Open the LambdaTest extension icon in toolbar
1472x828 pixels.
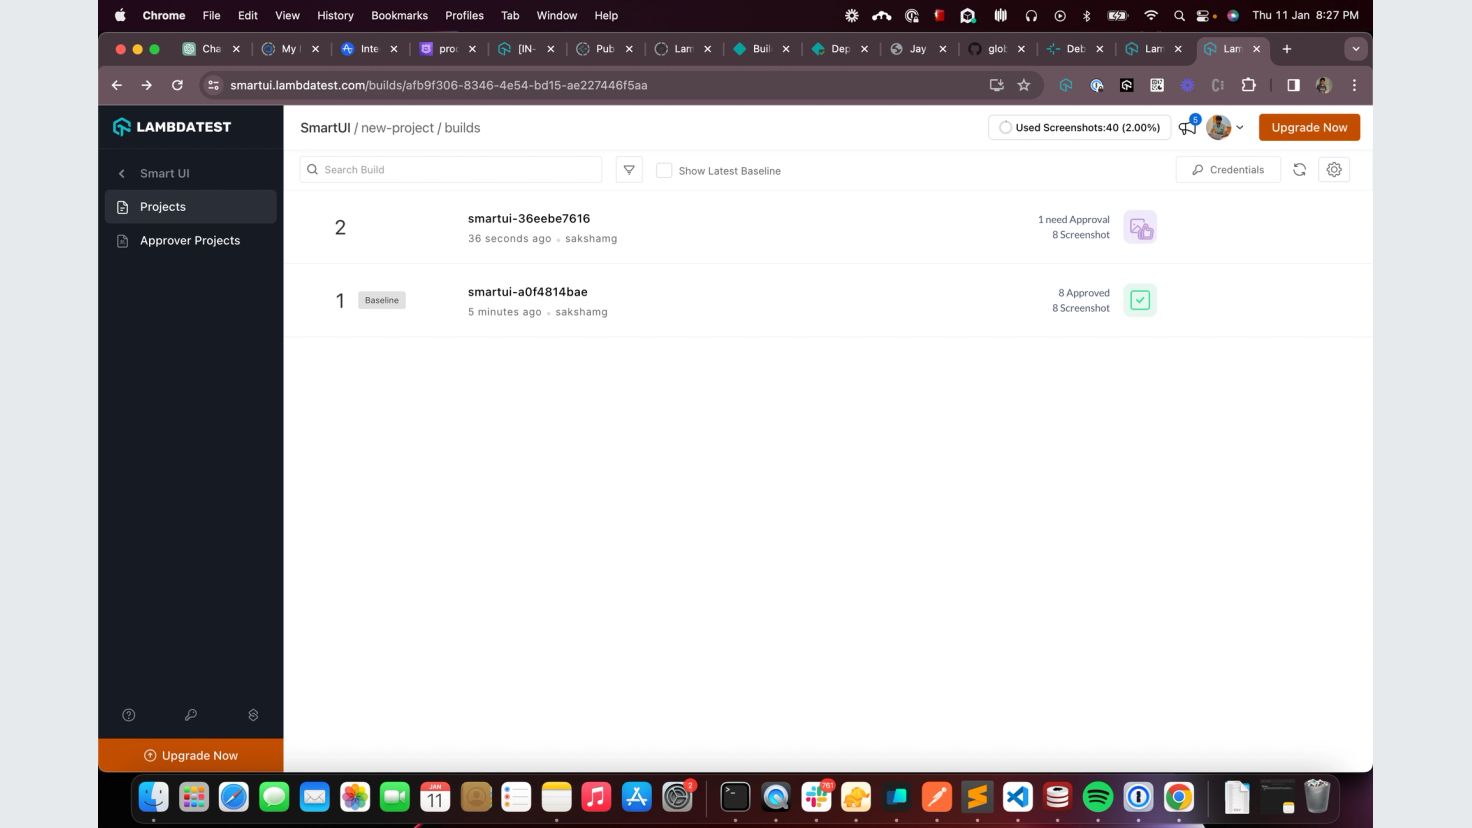[1066, 85]
